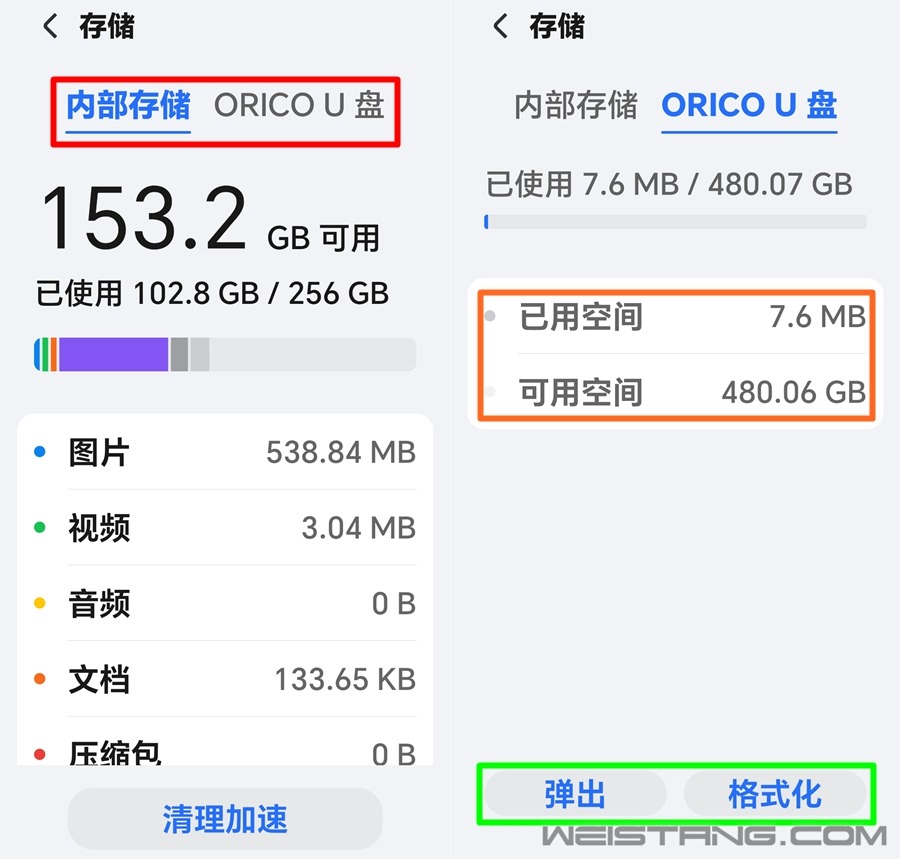
Task: Open 图片 538.84 MB storage entry
Action: 225,452
